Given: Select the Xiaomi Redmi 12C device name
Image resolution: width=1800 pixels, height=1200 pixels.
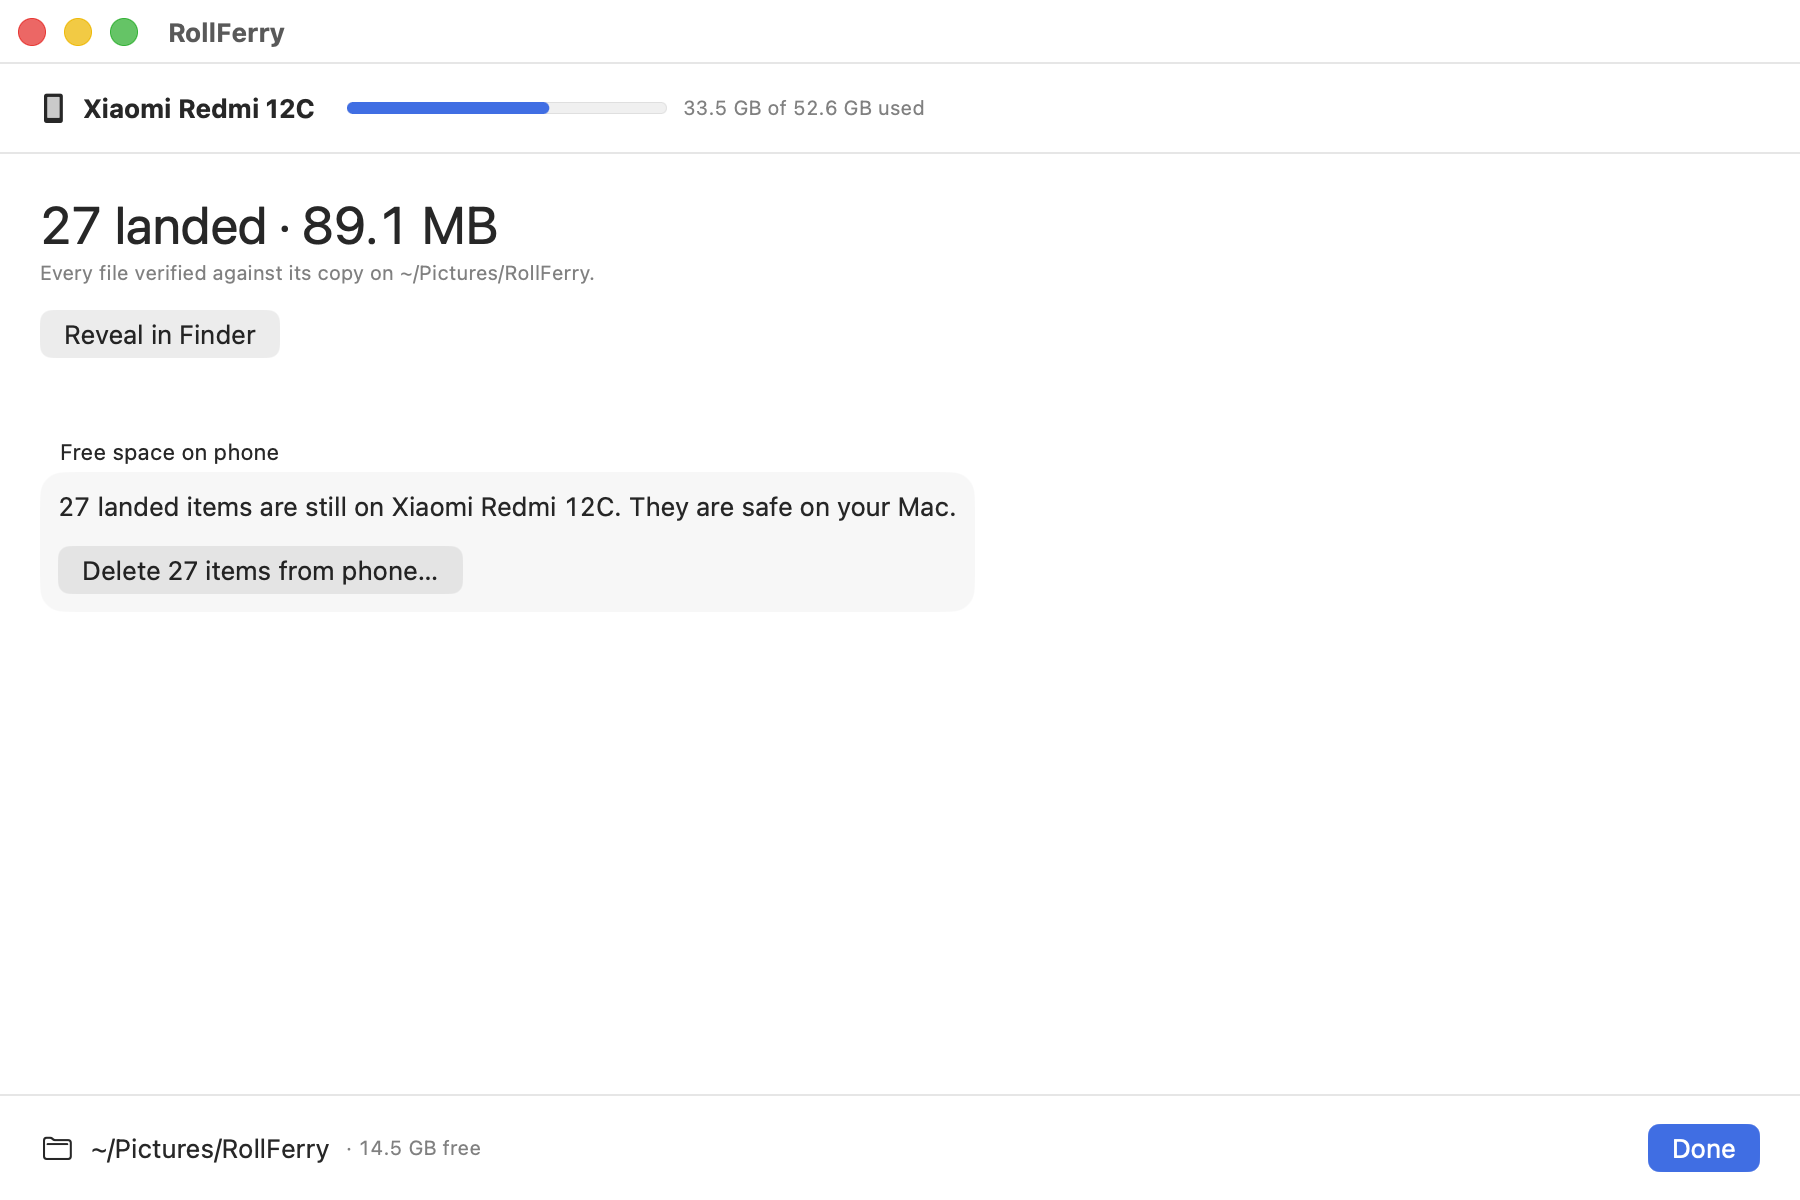Looking at the screenshot, I should pos(199,108).
